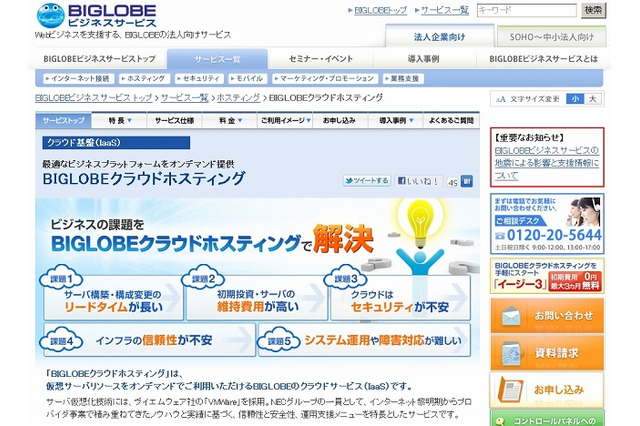Click the blue BIGLOBE share icon
Image resolution: width=640 pixels, height=426 pixels.
click(x=467, y=181)
